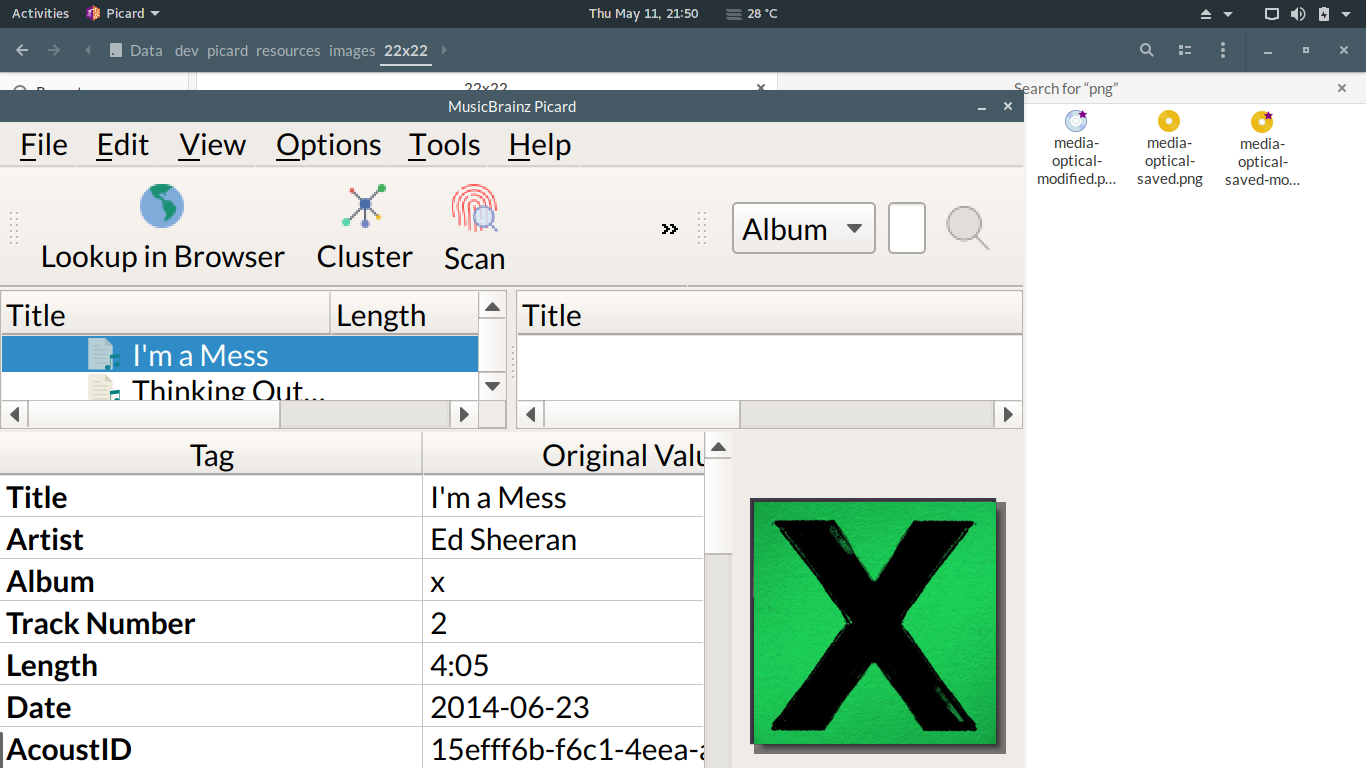Click the left file list scroll-down arrow
Image resolution: width=1366 pixels, height=768 pixels.
tap(492, 386)
